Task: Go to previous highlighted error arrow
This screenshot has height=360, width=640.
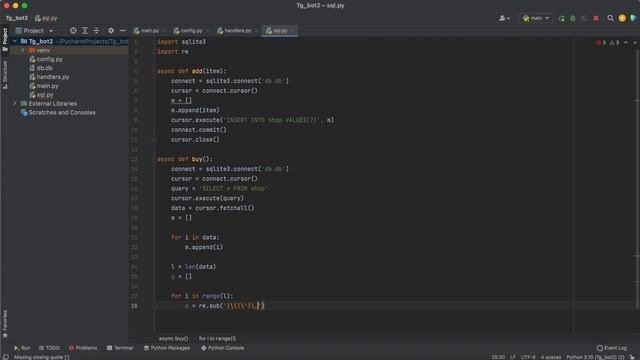Action: (626, 42)
